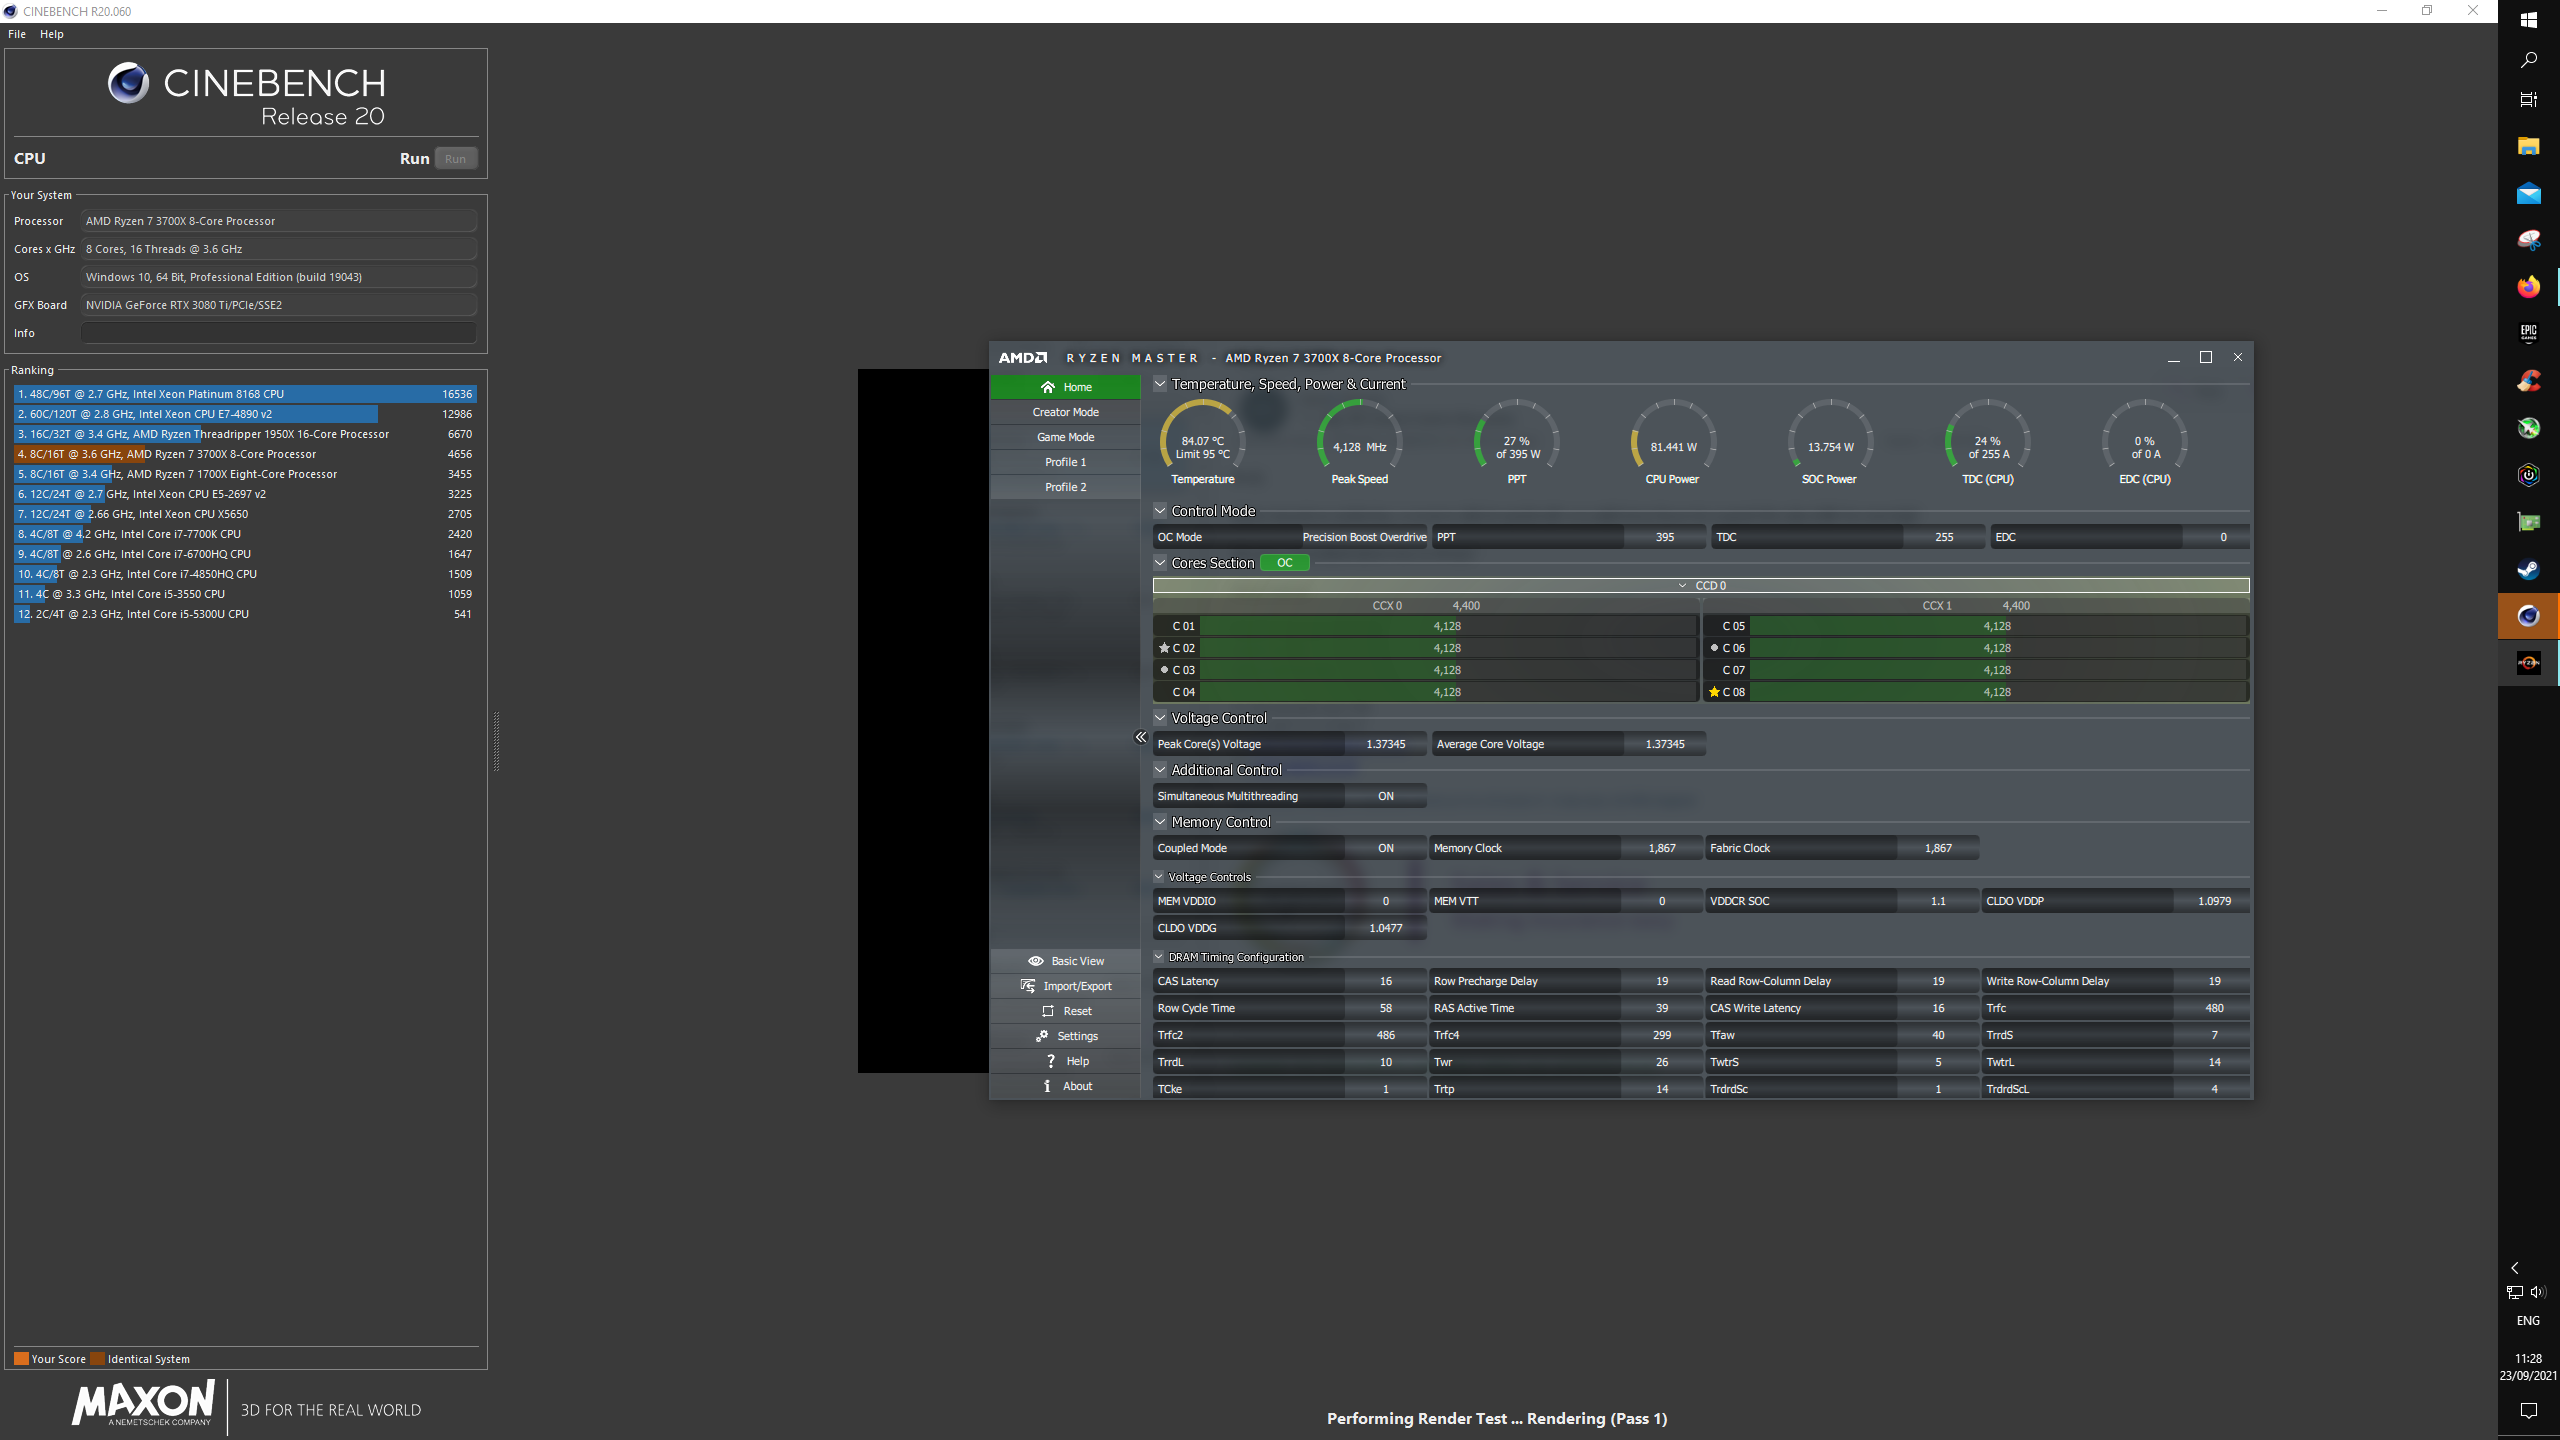This screenshot has height=1440, width=2560.
Task: Click the CAS Latency value 16
Action: click(x=1386, y=981)
